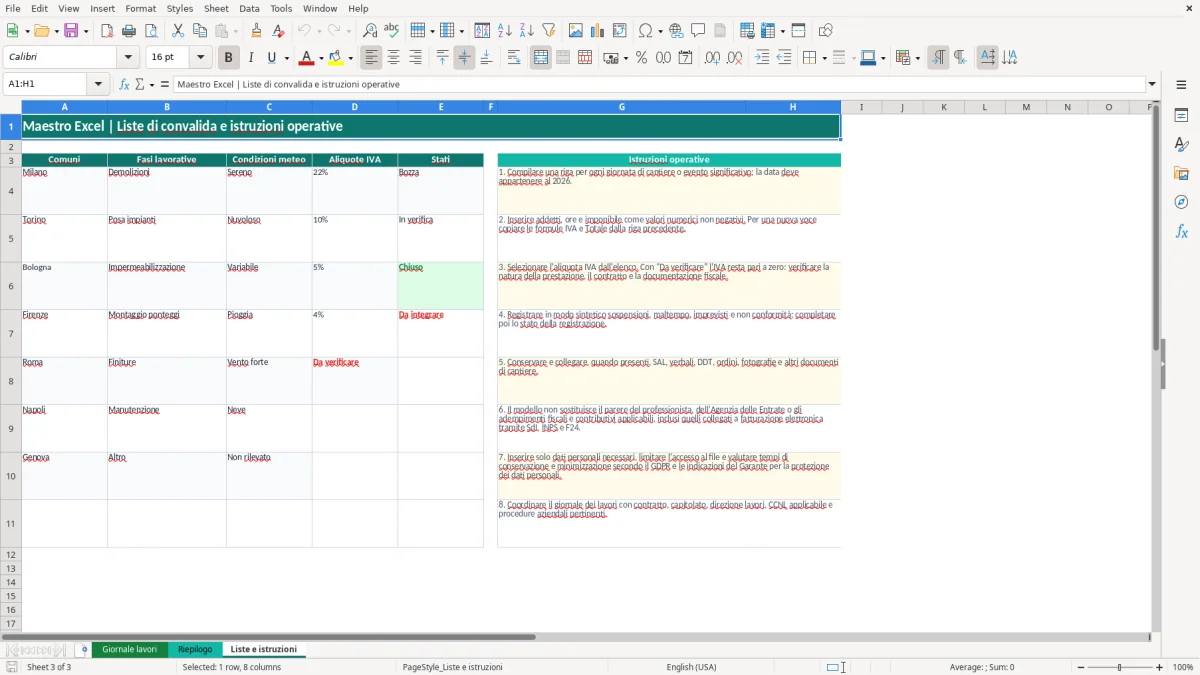The width and height of the screenshot is (1200, 675).
Task: Click the zoom out minus button
Action: [x=1080, y=667]
